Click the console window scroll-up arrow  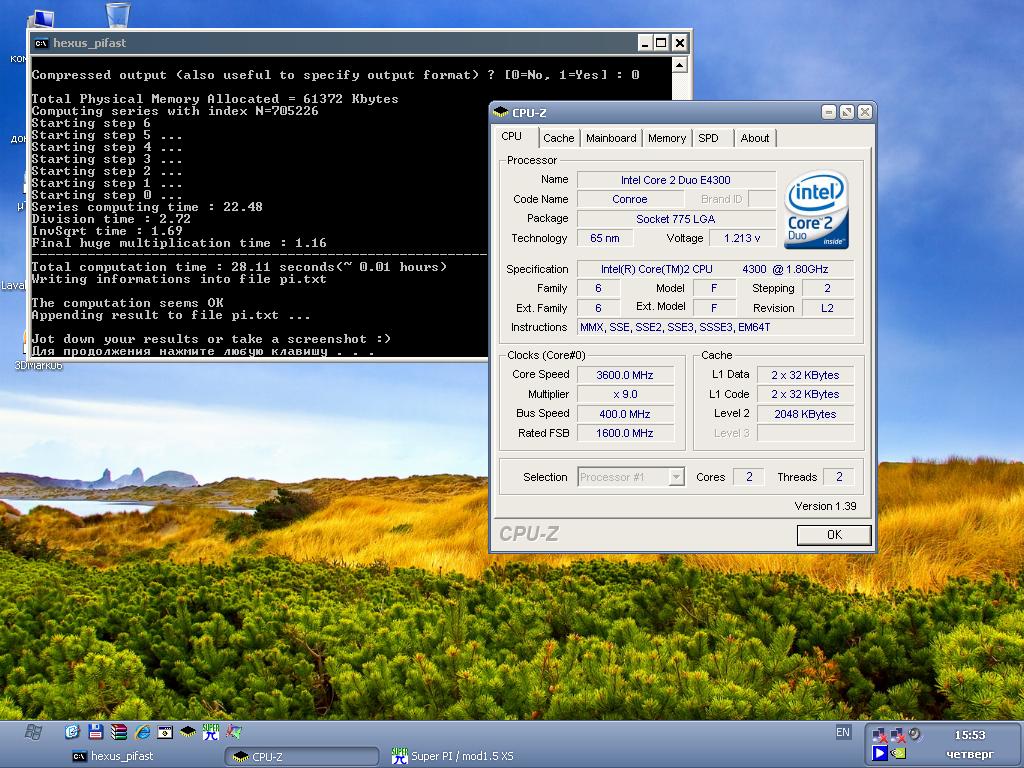click(679, 65)
